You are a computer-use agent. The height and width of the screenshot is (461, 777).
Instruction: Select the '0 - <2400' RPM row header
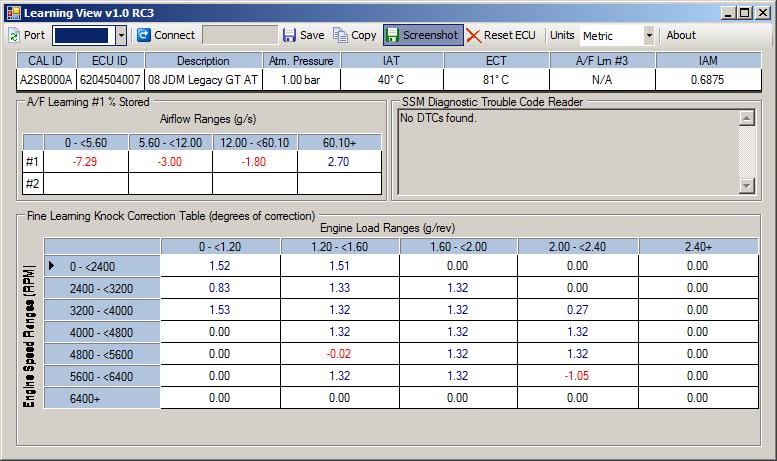point(102,266)
